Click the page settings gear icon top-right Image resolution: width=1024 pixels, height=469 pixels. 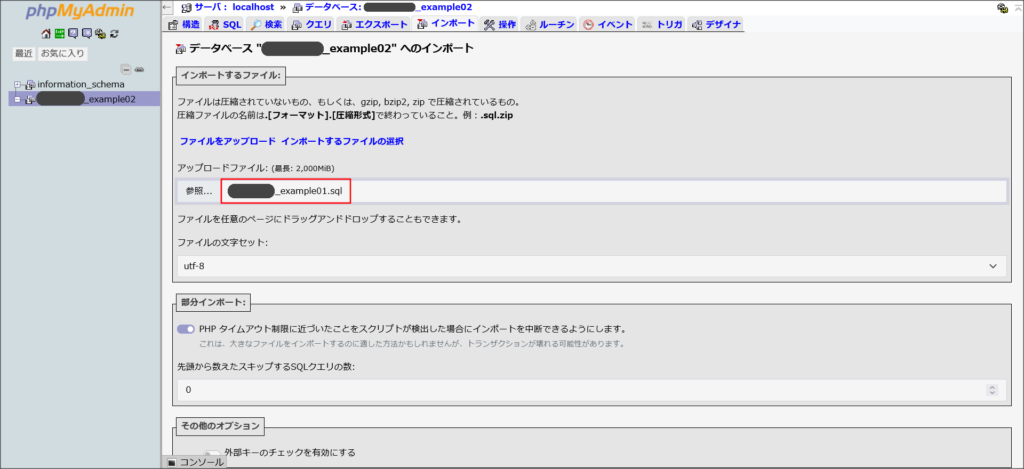point(1002,8)
